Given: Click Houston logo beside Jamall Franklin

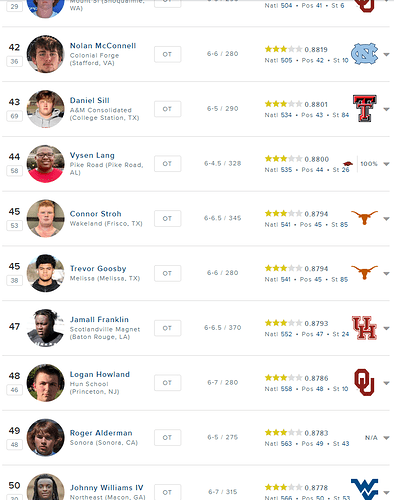Looking at the screenshot, I should point(364,328).
